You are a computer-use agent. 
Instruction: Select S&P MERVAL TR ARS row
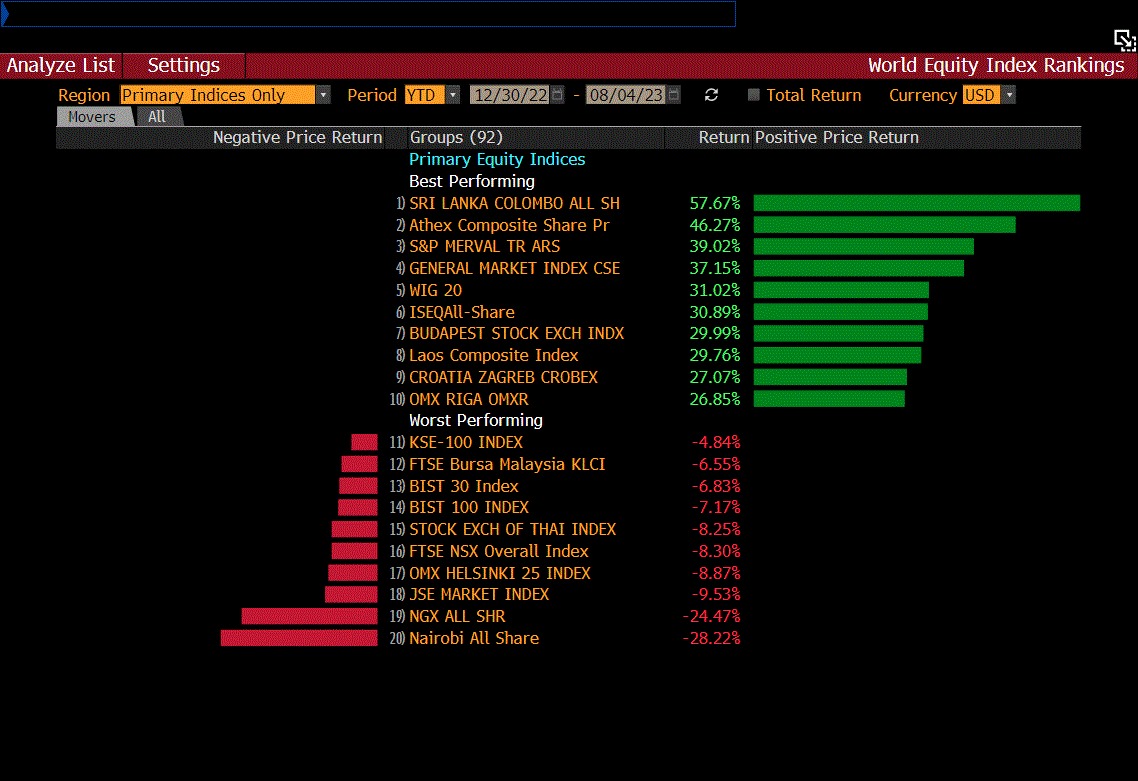point(485,247)
